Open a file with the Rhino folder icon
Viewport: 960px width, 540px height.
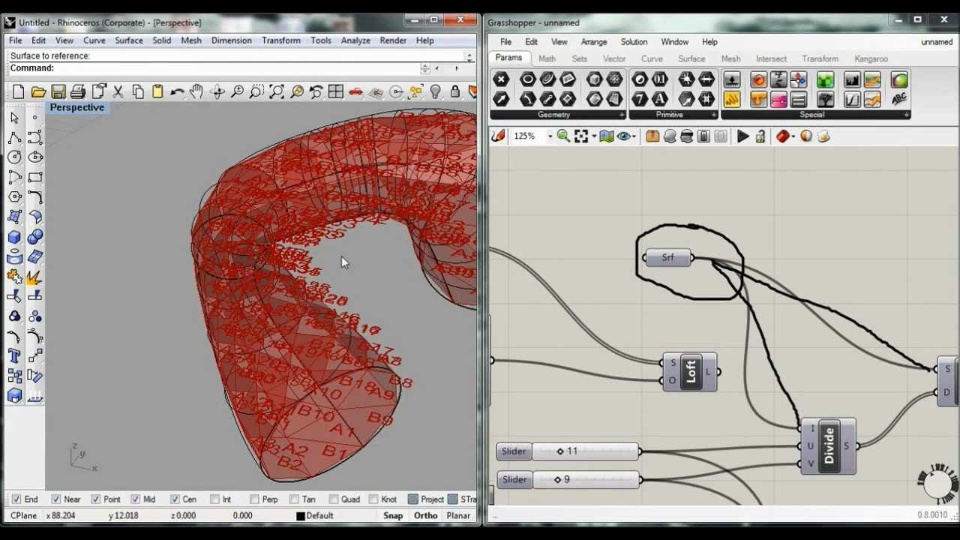38,92
